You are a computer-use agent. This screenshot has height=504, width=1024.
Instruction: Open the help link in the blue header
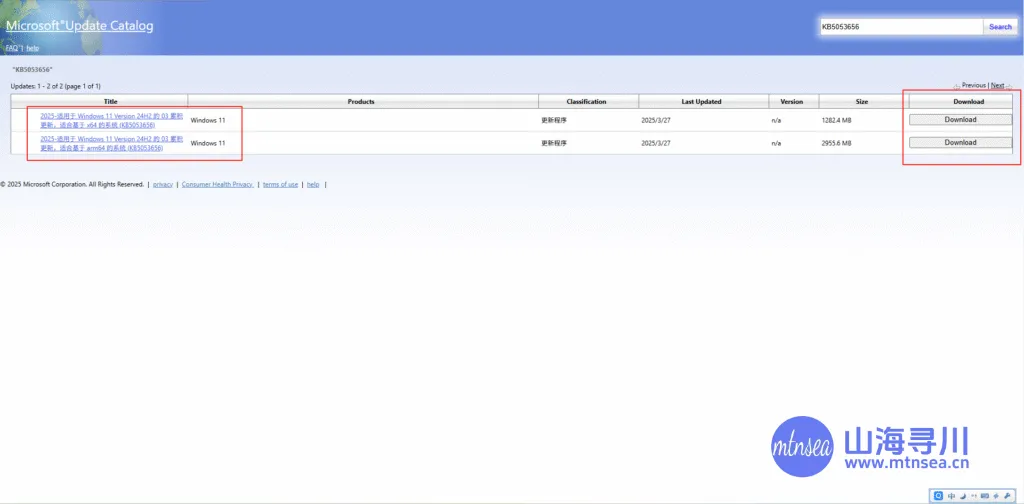(33, 48)
